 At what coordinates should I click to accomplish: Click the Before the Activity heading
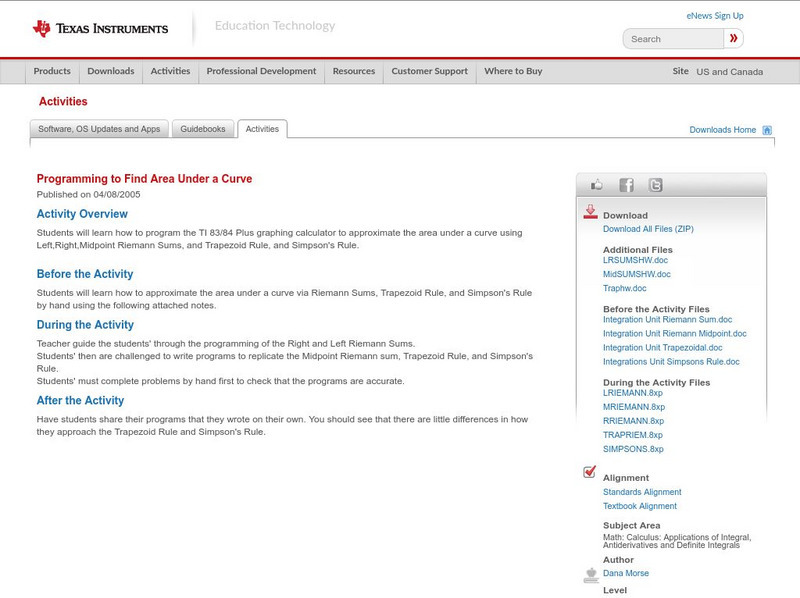85,275
